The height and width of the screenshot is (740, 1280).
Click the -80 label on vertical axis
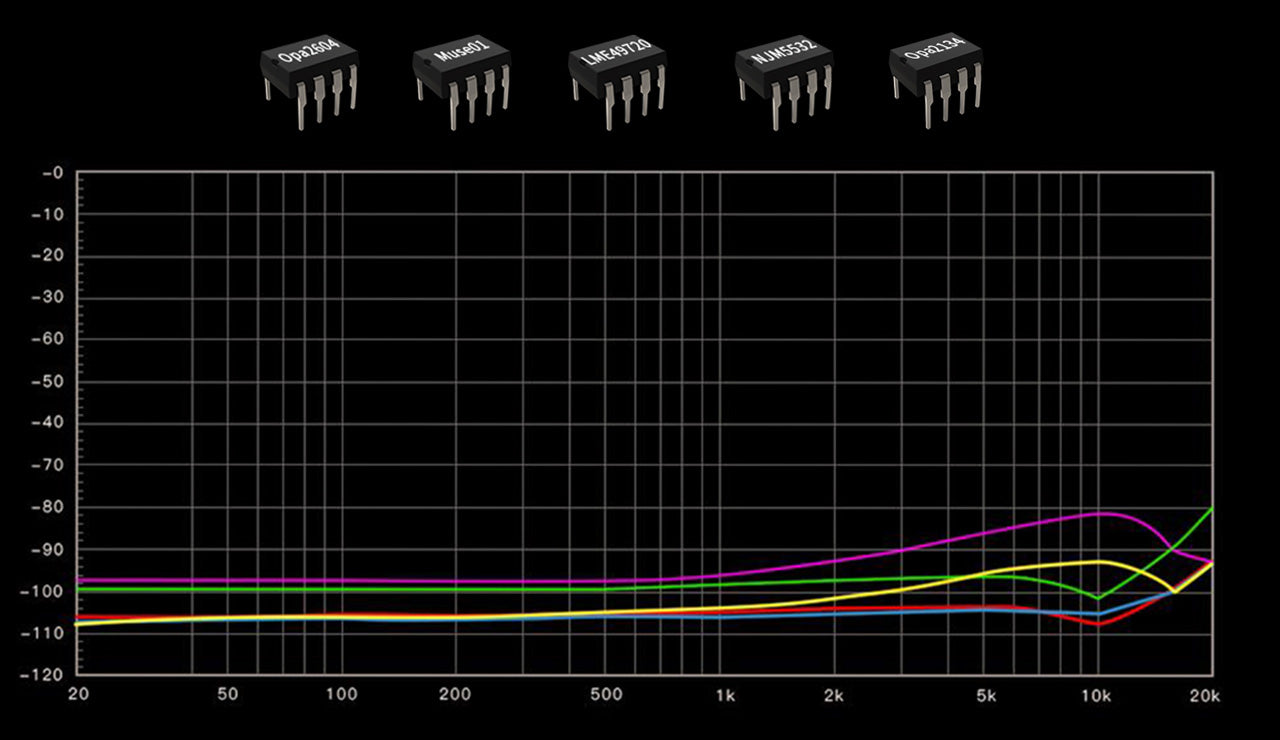47,508
